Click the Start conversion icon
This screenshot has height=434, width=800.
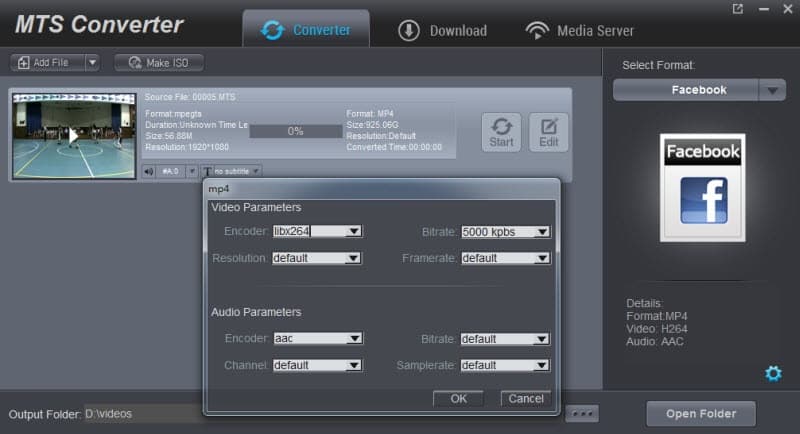pos(501,132)
